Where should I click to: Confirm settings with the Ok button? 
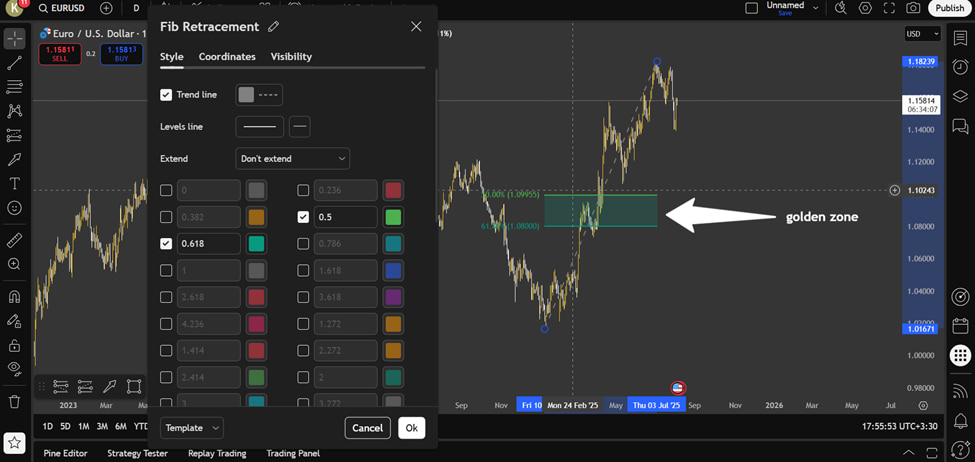(412, 428)
